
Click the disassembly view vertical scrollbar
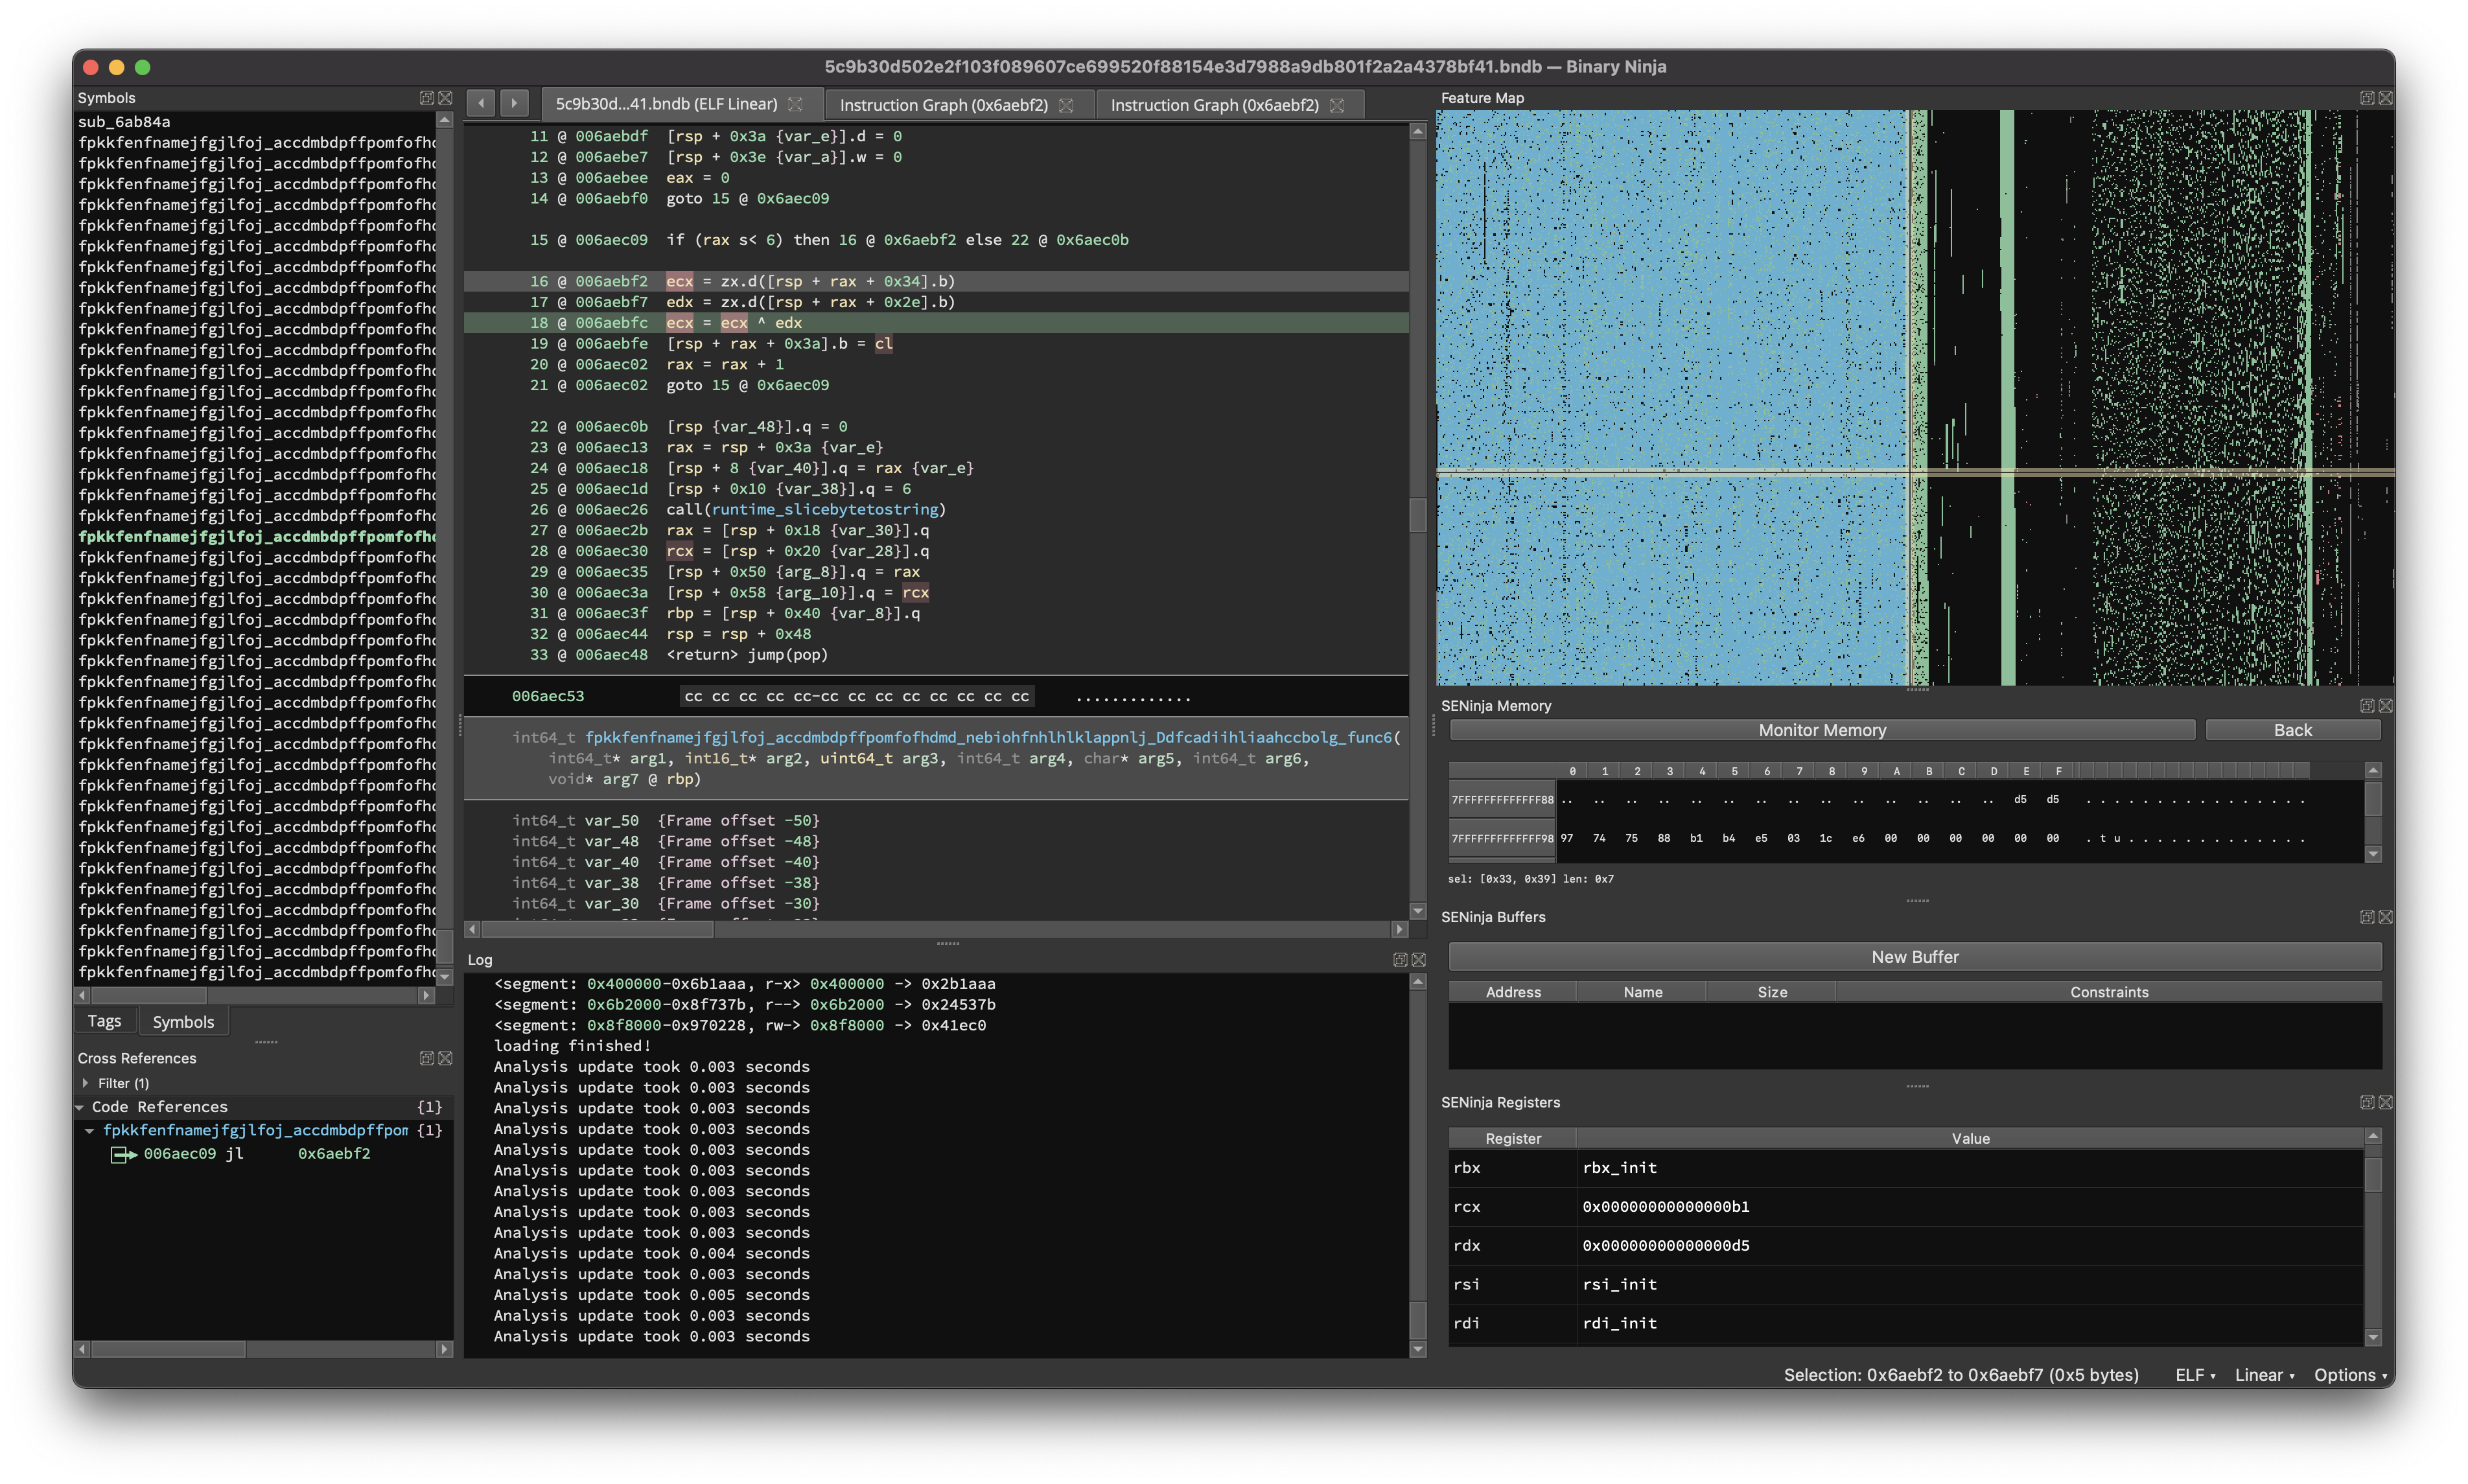(1417, 521)
